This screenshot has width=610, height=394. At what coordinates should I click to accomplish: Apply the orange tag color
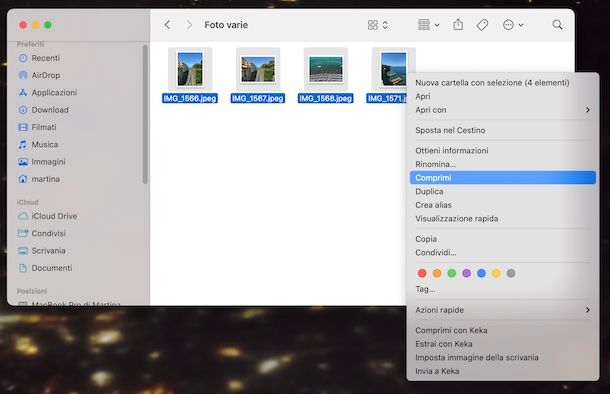coord(437,273)
